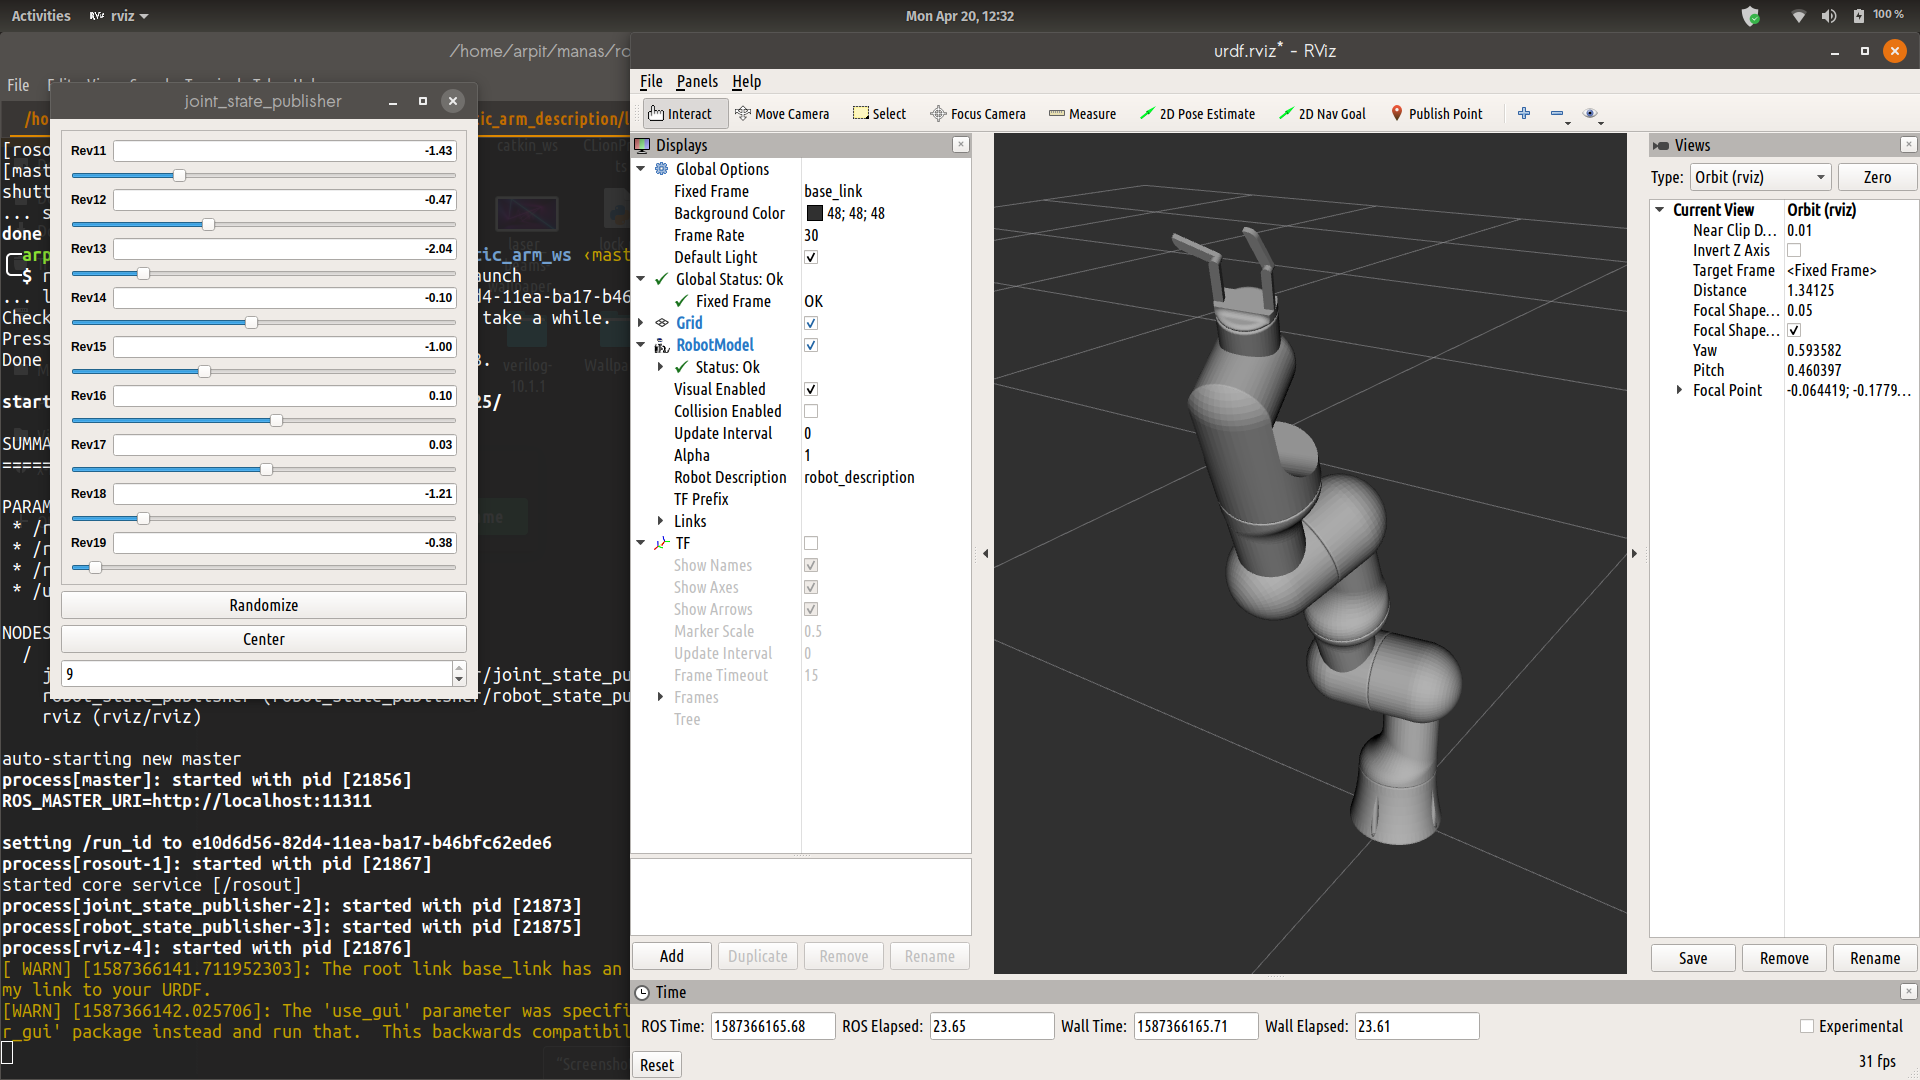
Task: Expand the Links tree item
Action: click(x=660, y=521)
